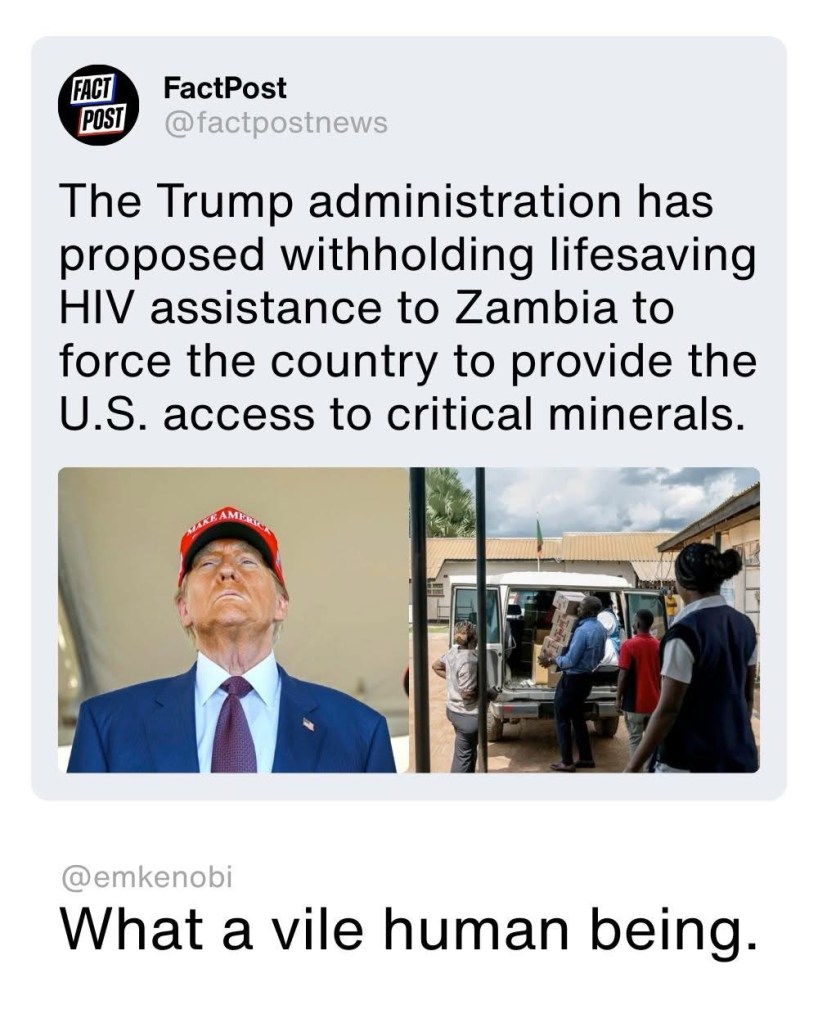The width and height of the screenshot is (818, 1023).
Task: Click the palm tree behind the poles
Action: click(449, 502)
